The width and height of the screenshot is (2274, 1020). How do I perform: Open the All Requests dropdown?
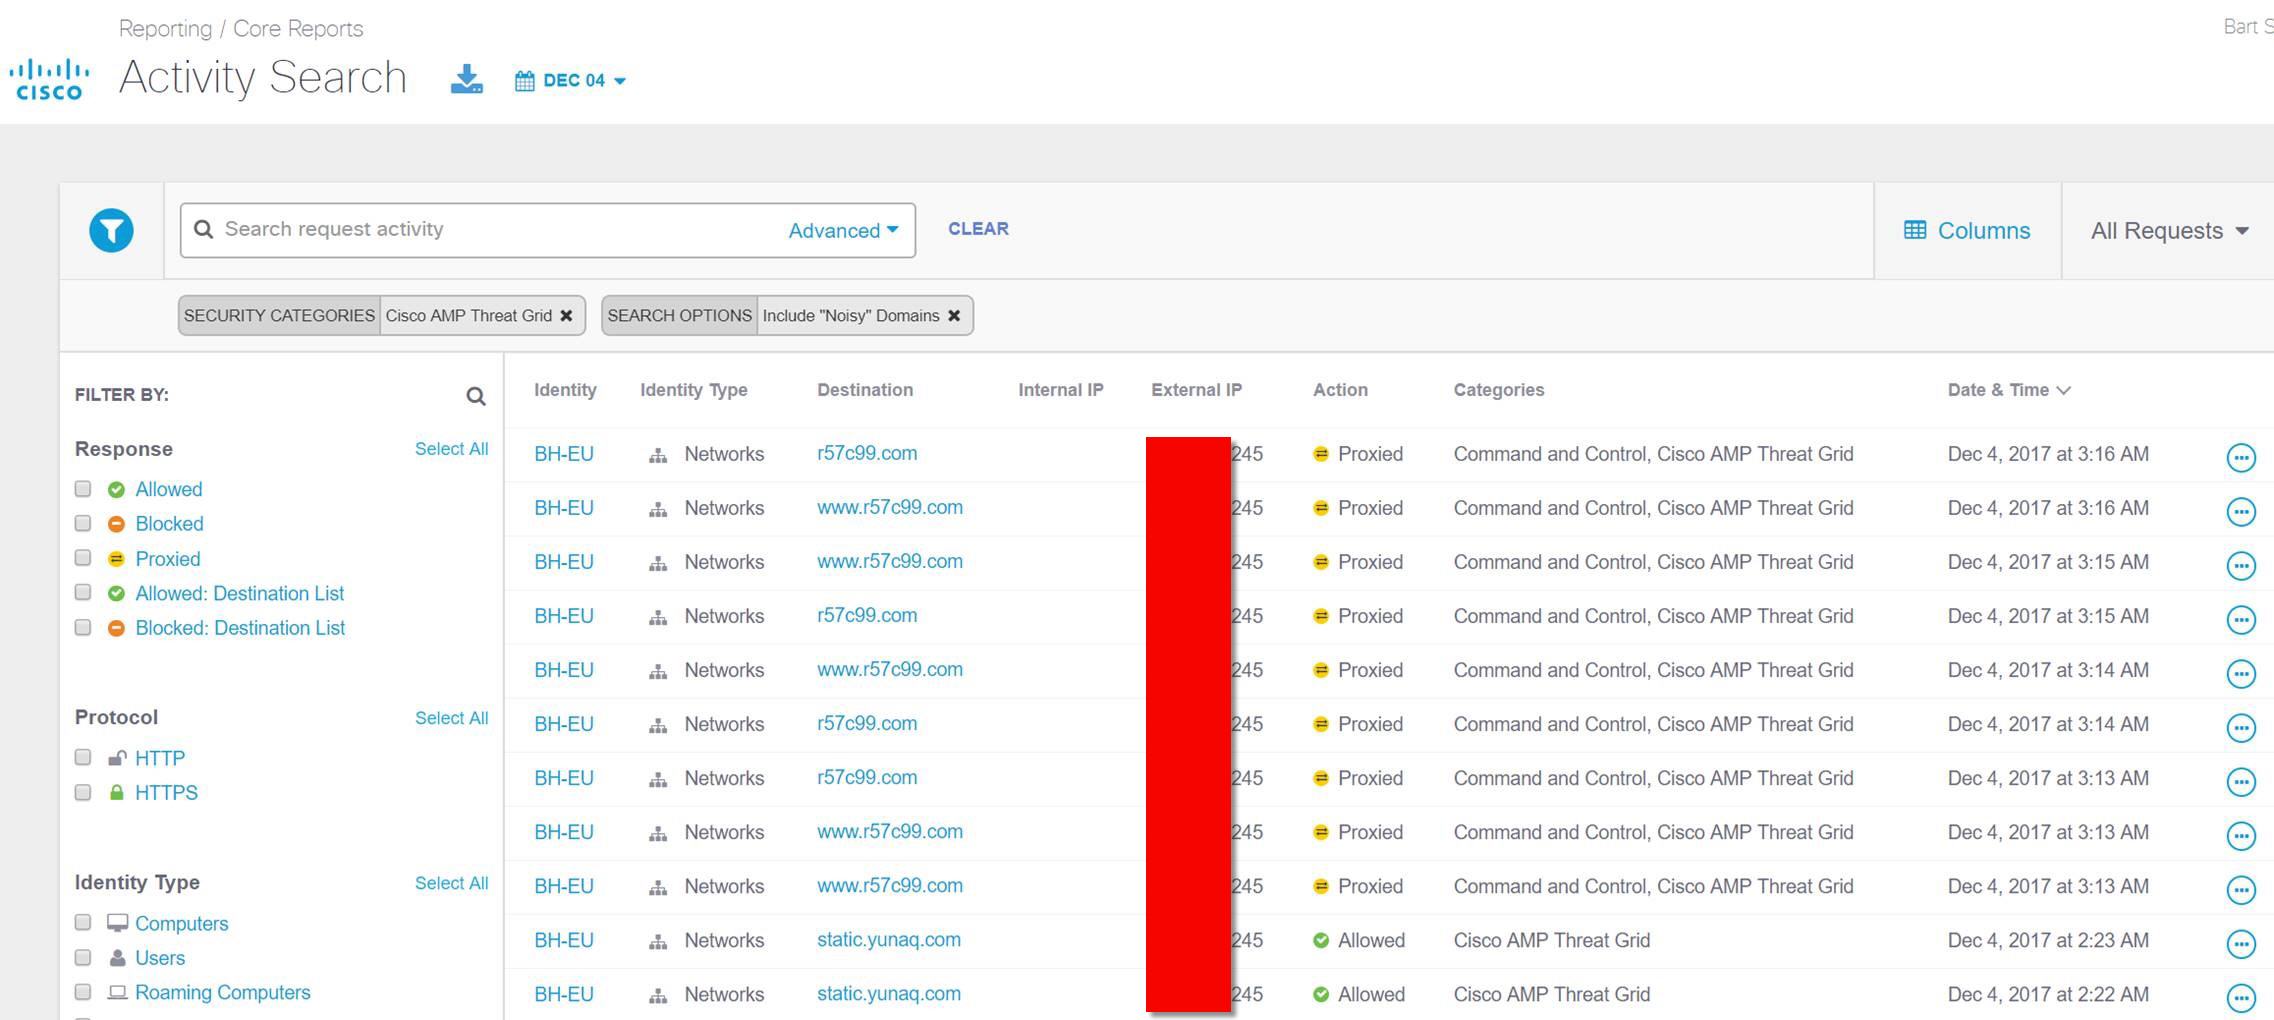[x=2168, y=231]
